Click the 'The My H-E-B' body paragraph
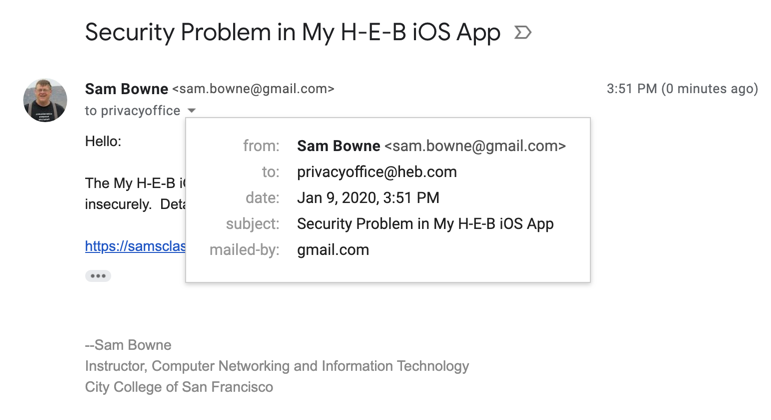Screen dimensions: 771x420 [x=134, y=183]
